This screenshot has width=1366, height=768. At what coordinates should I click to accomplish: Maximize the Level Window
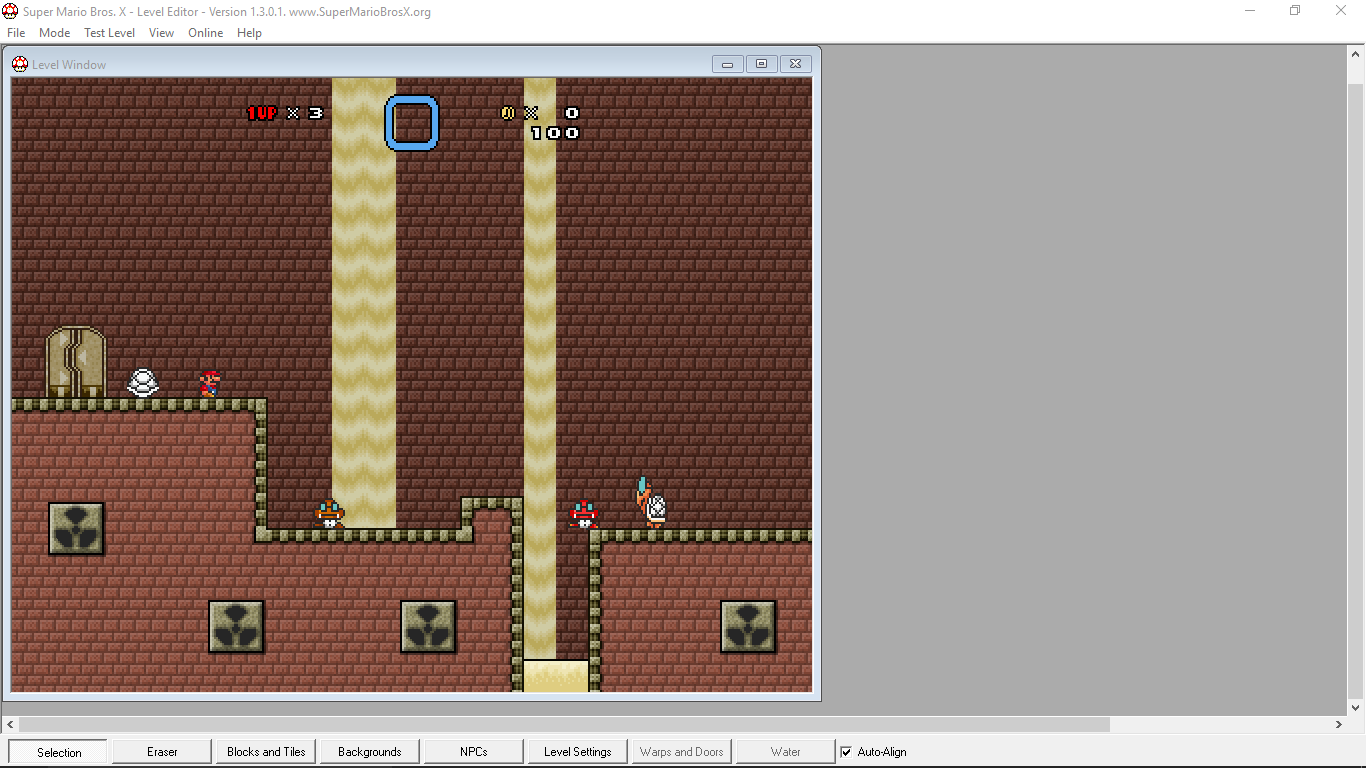761,64
